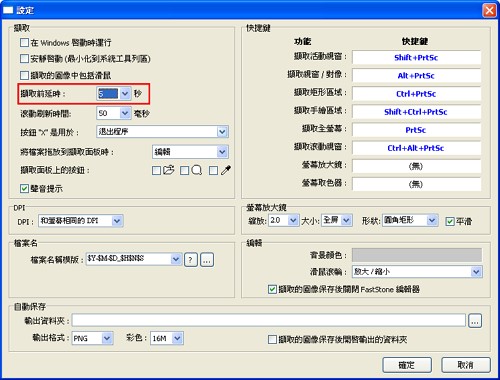Click the open-folder icon on capture panel buttons row
This screenshot has height=380, width=500.
(x=169, y=170)
